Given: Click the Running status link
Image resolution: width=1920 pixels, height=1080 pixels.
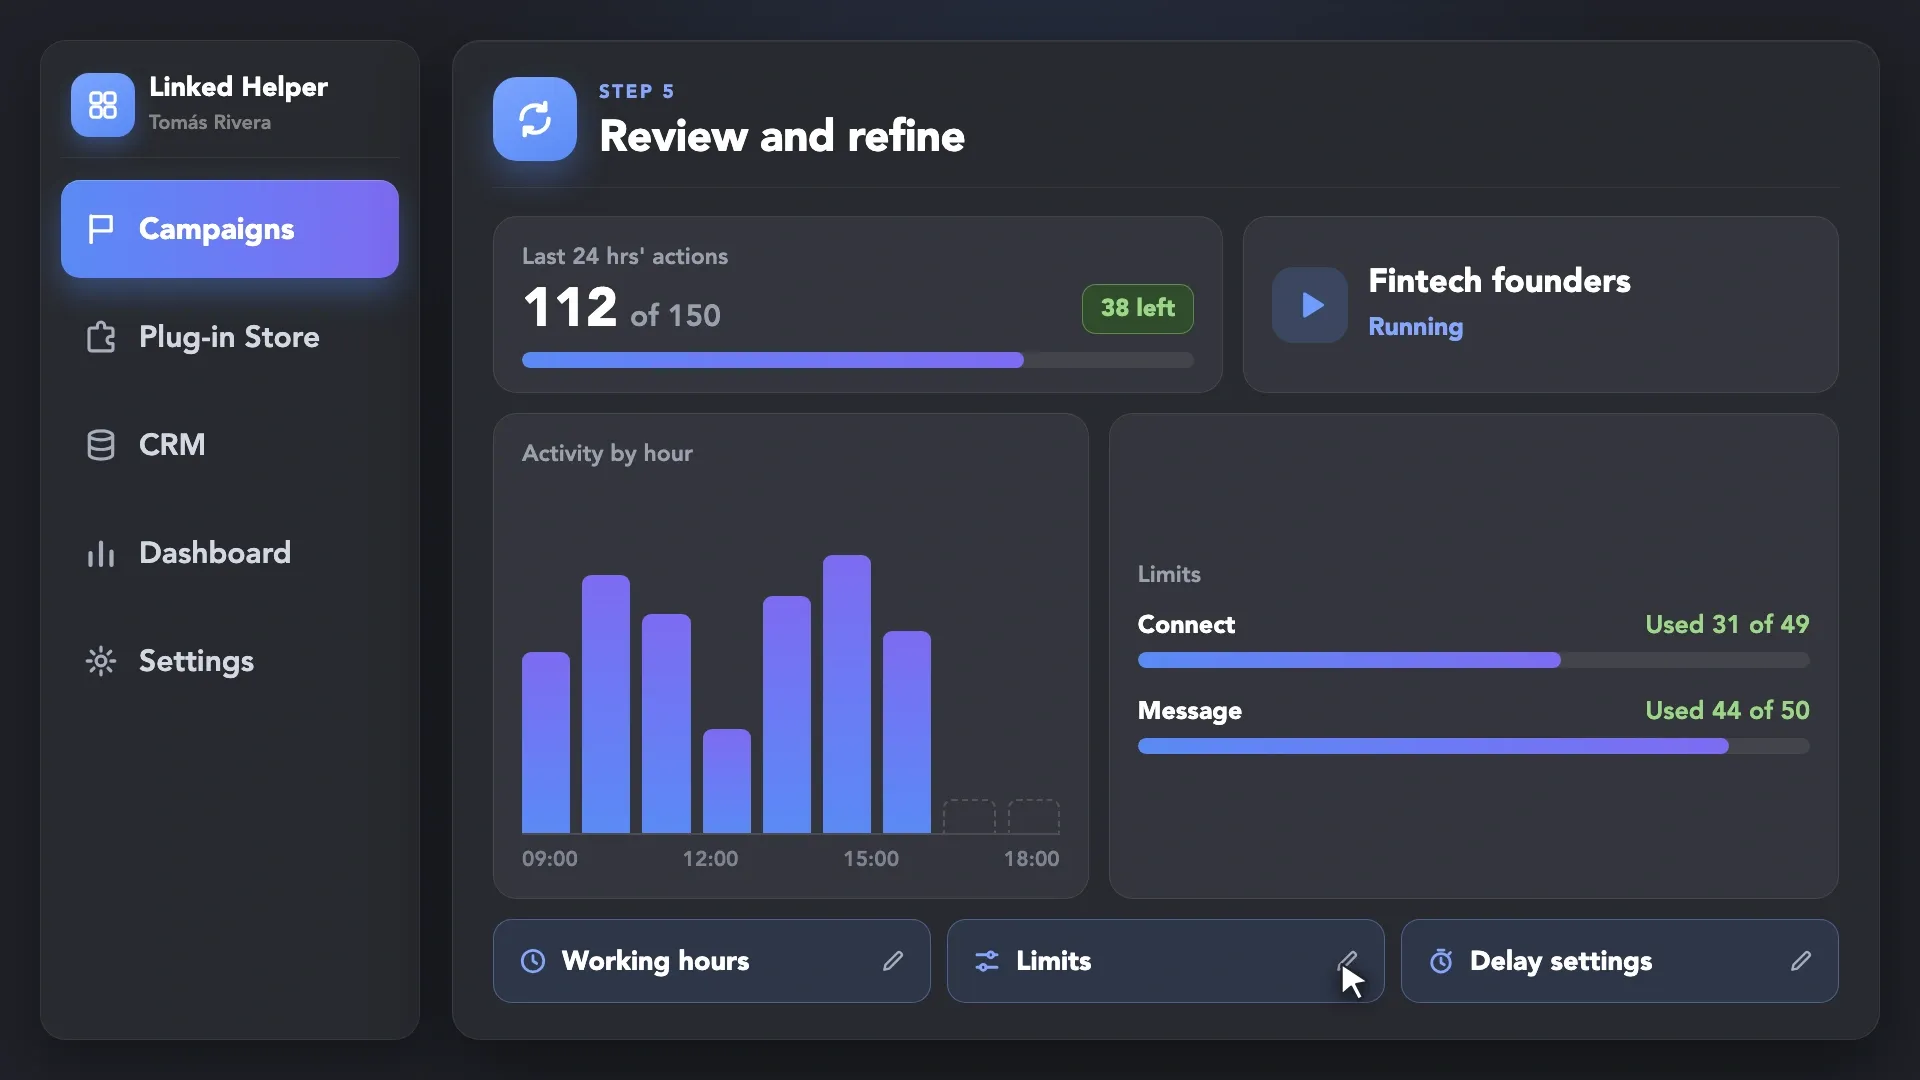Looking at the screenshot, I should pos(1415,327).
